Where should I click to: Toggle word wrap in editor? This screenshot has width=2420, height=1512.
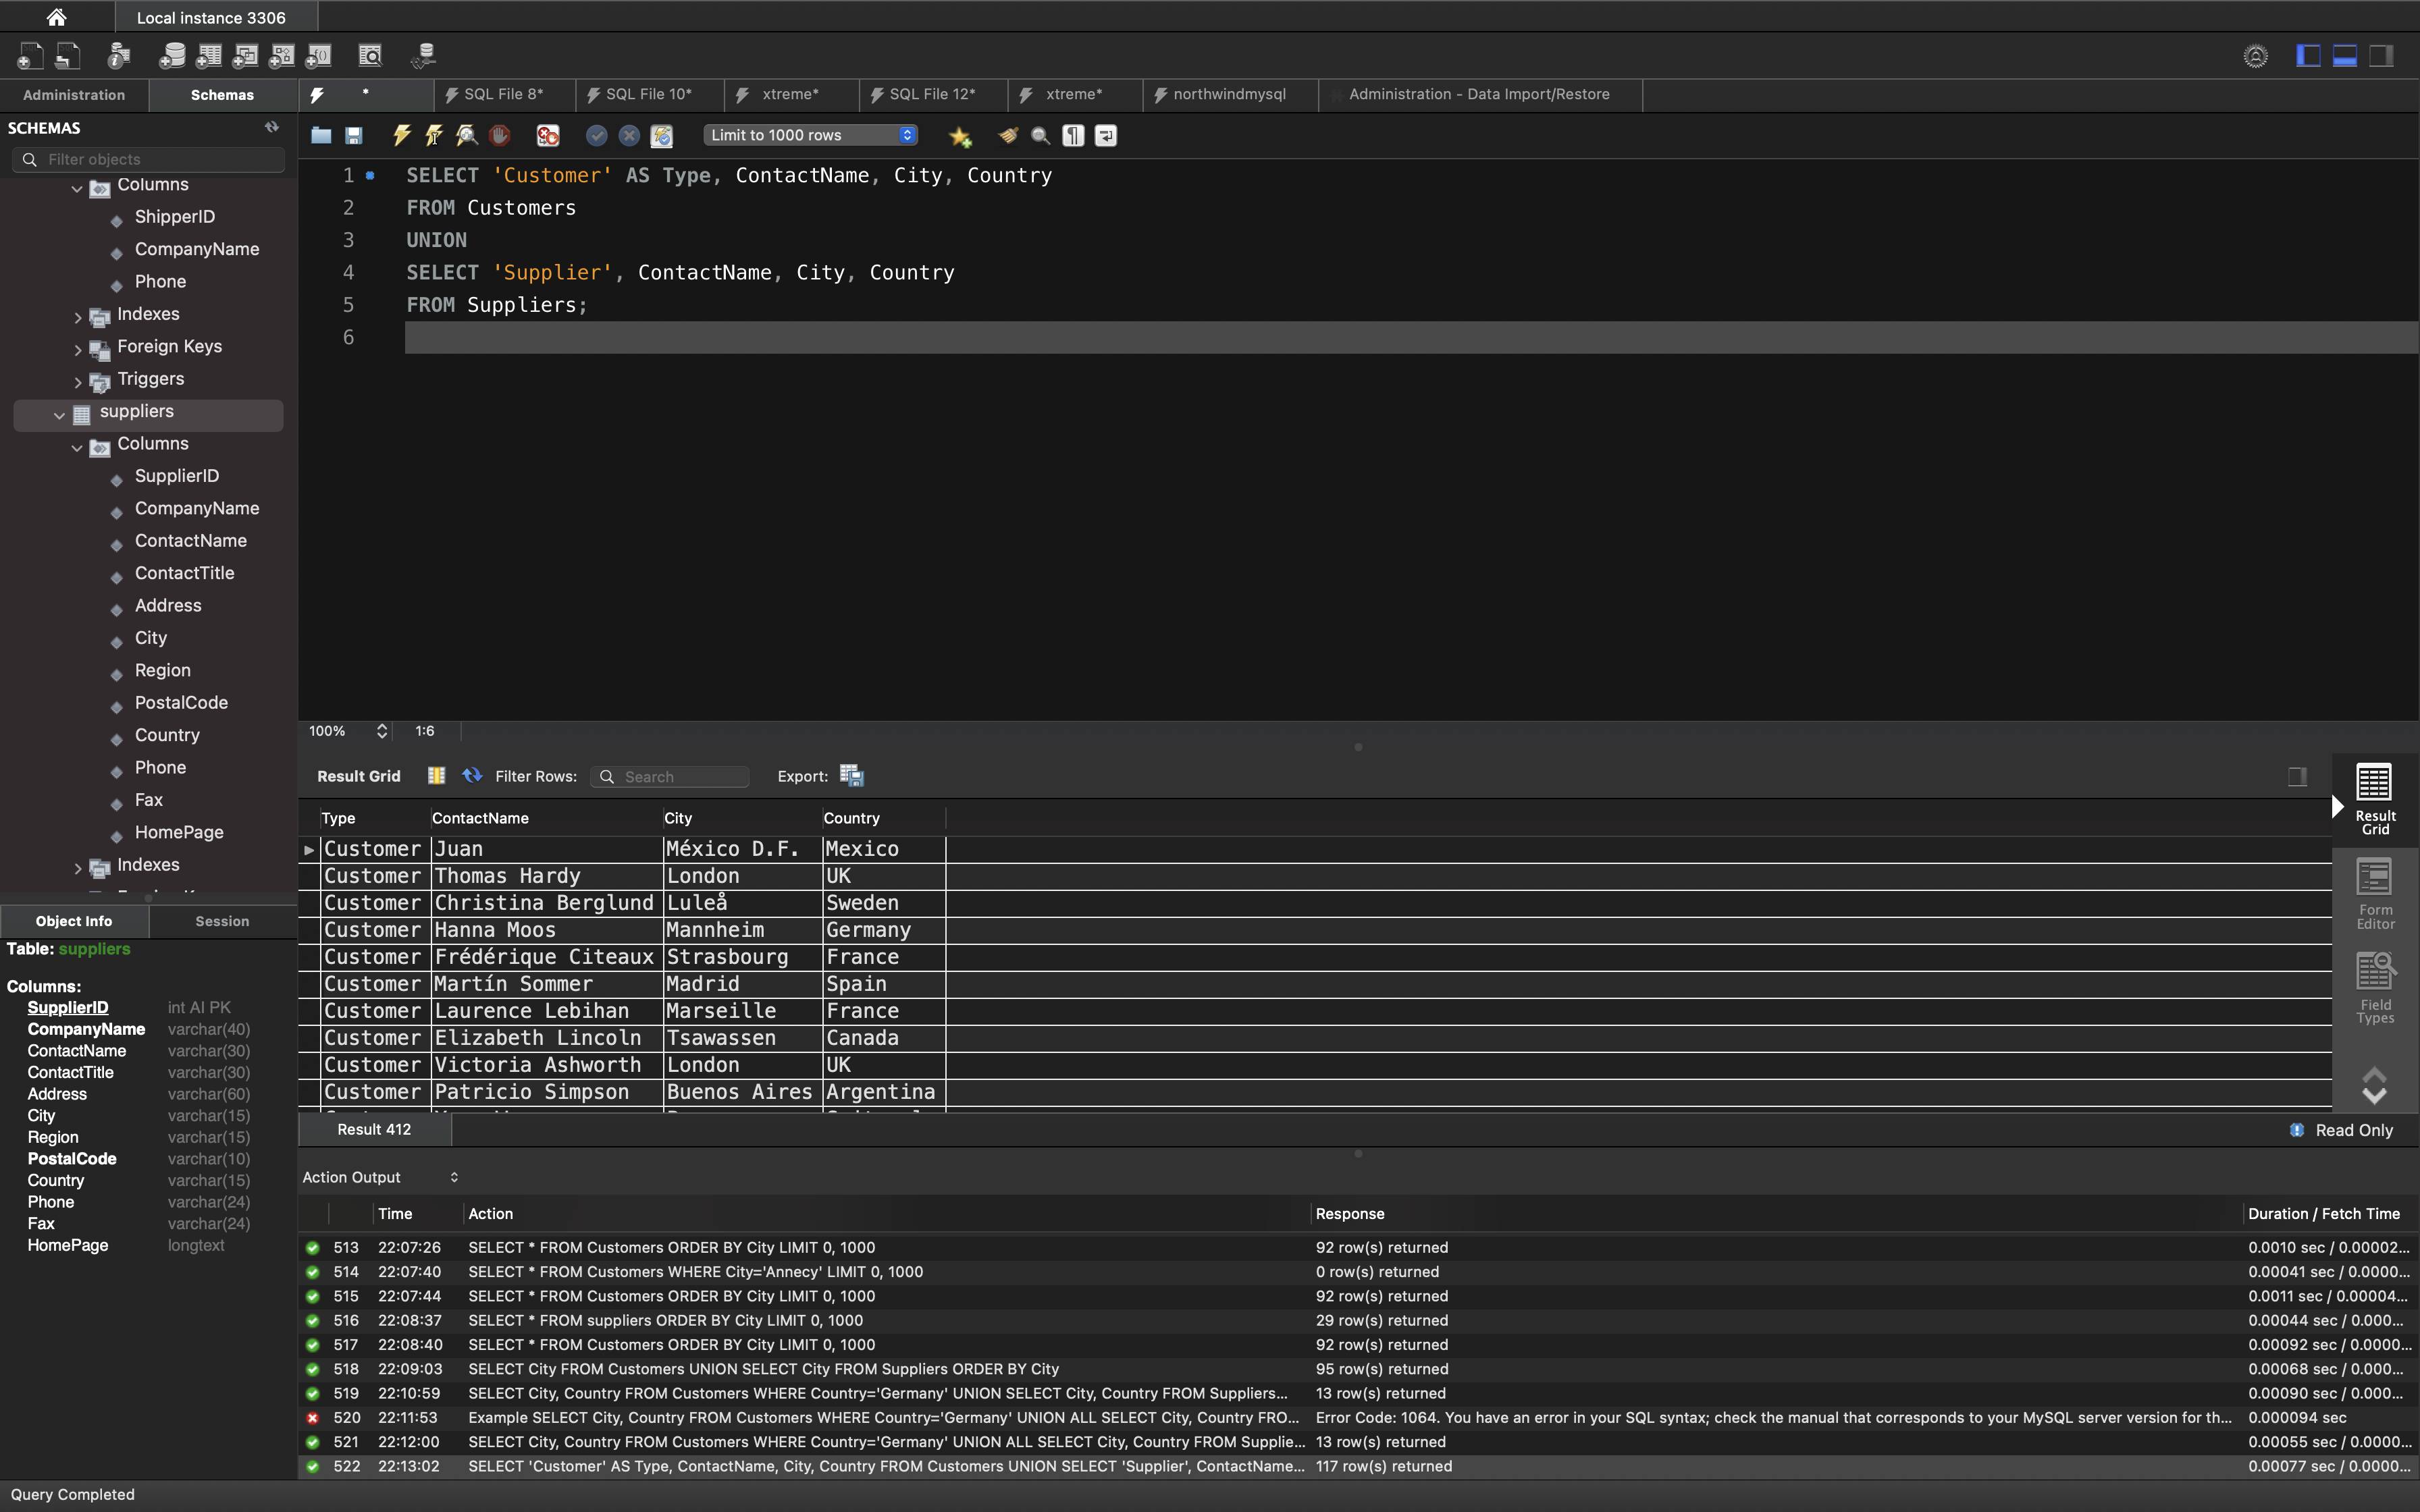pos(1106,135)
